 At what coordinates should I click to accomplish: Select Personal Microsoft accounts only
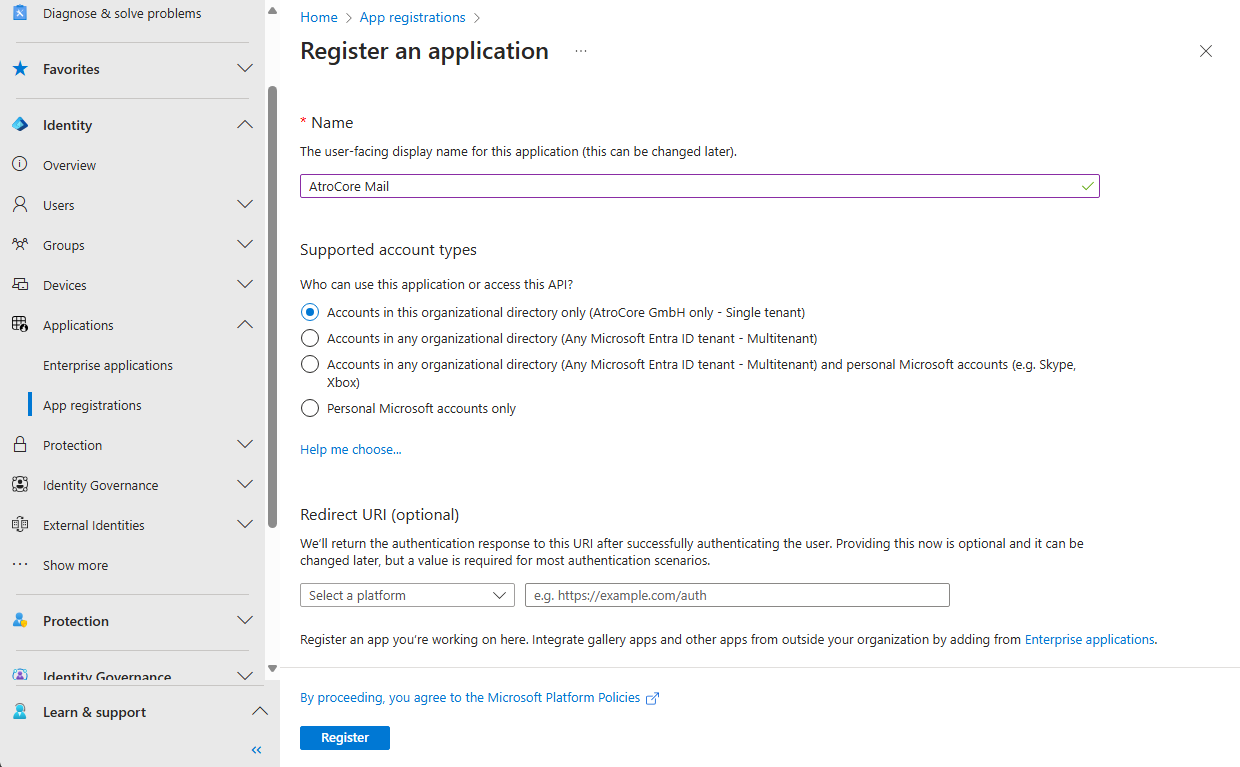[x=309, y=407]
